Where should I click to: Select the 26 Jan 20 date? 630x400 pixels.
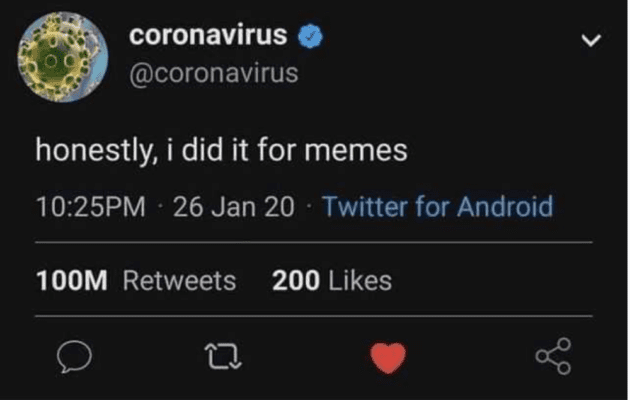pyautogui.click(x=234, y=207)
